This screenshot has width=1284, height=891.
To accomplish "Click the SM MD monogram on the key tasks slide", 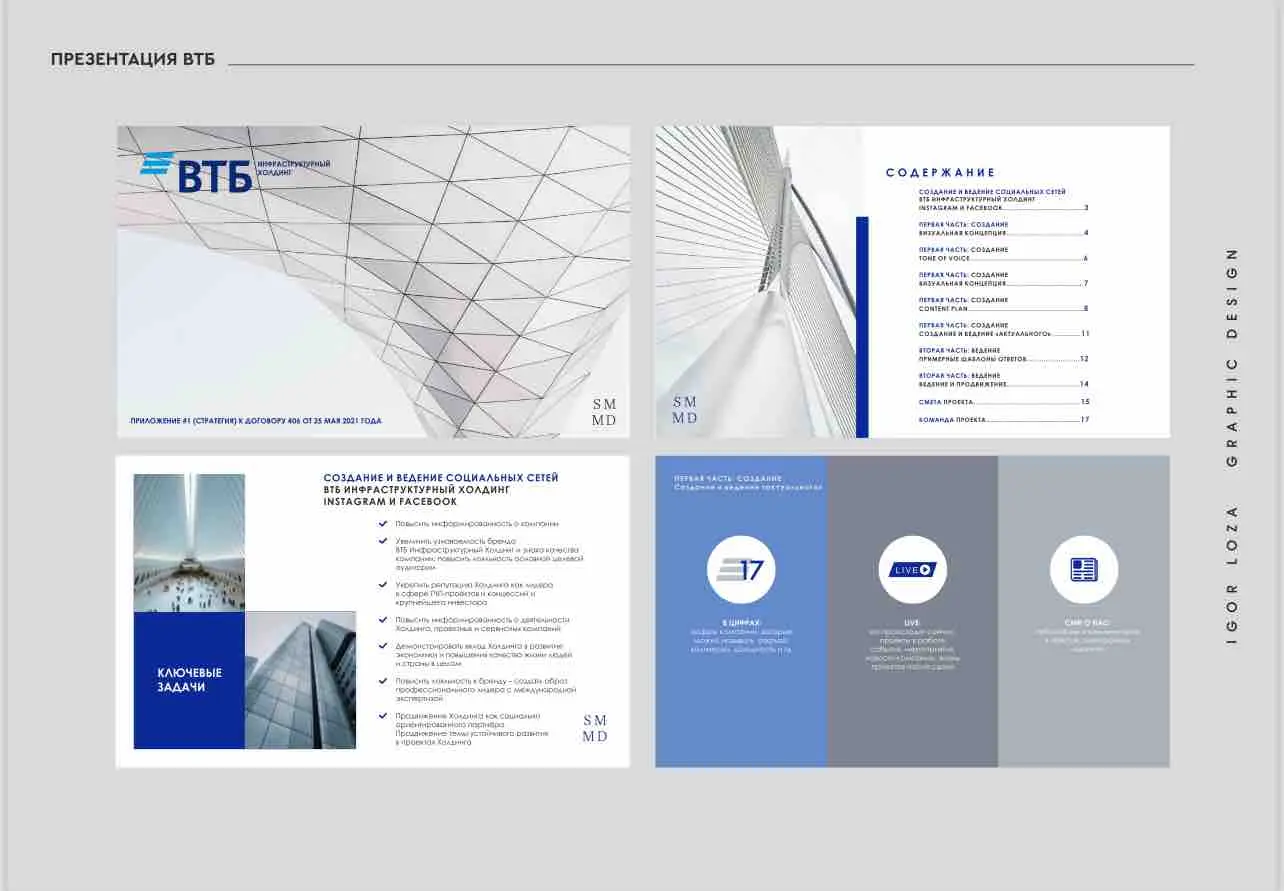I will pos(595,728).
